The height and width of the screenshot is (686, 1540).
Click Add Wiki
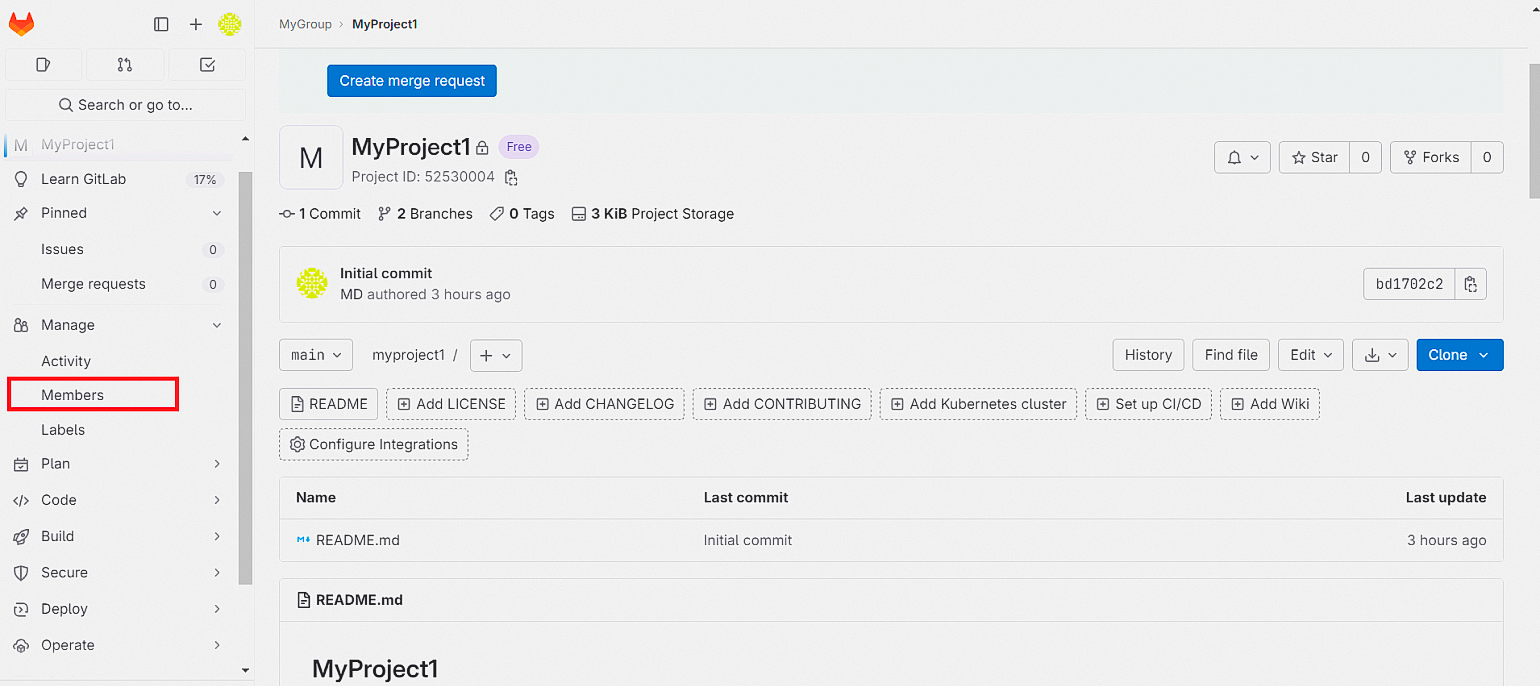pos(1270,404)
